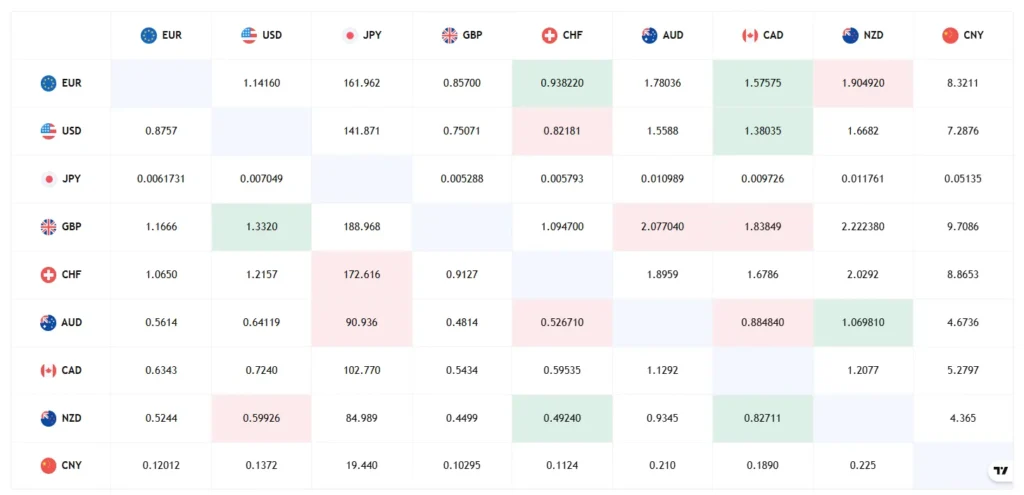The width and height of the screenshot is (1024, 495).
Task: Click the Japan flag icon in header row
Action: click(349, 35)
